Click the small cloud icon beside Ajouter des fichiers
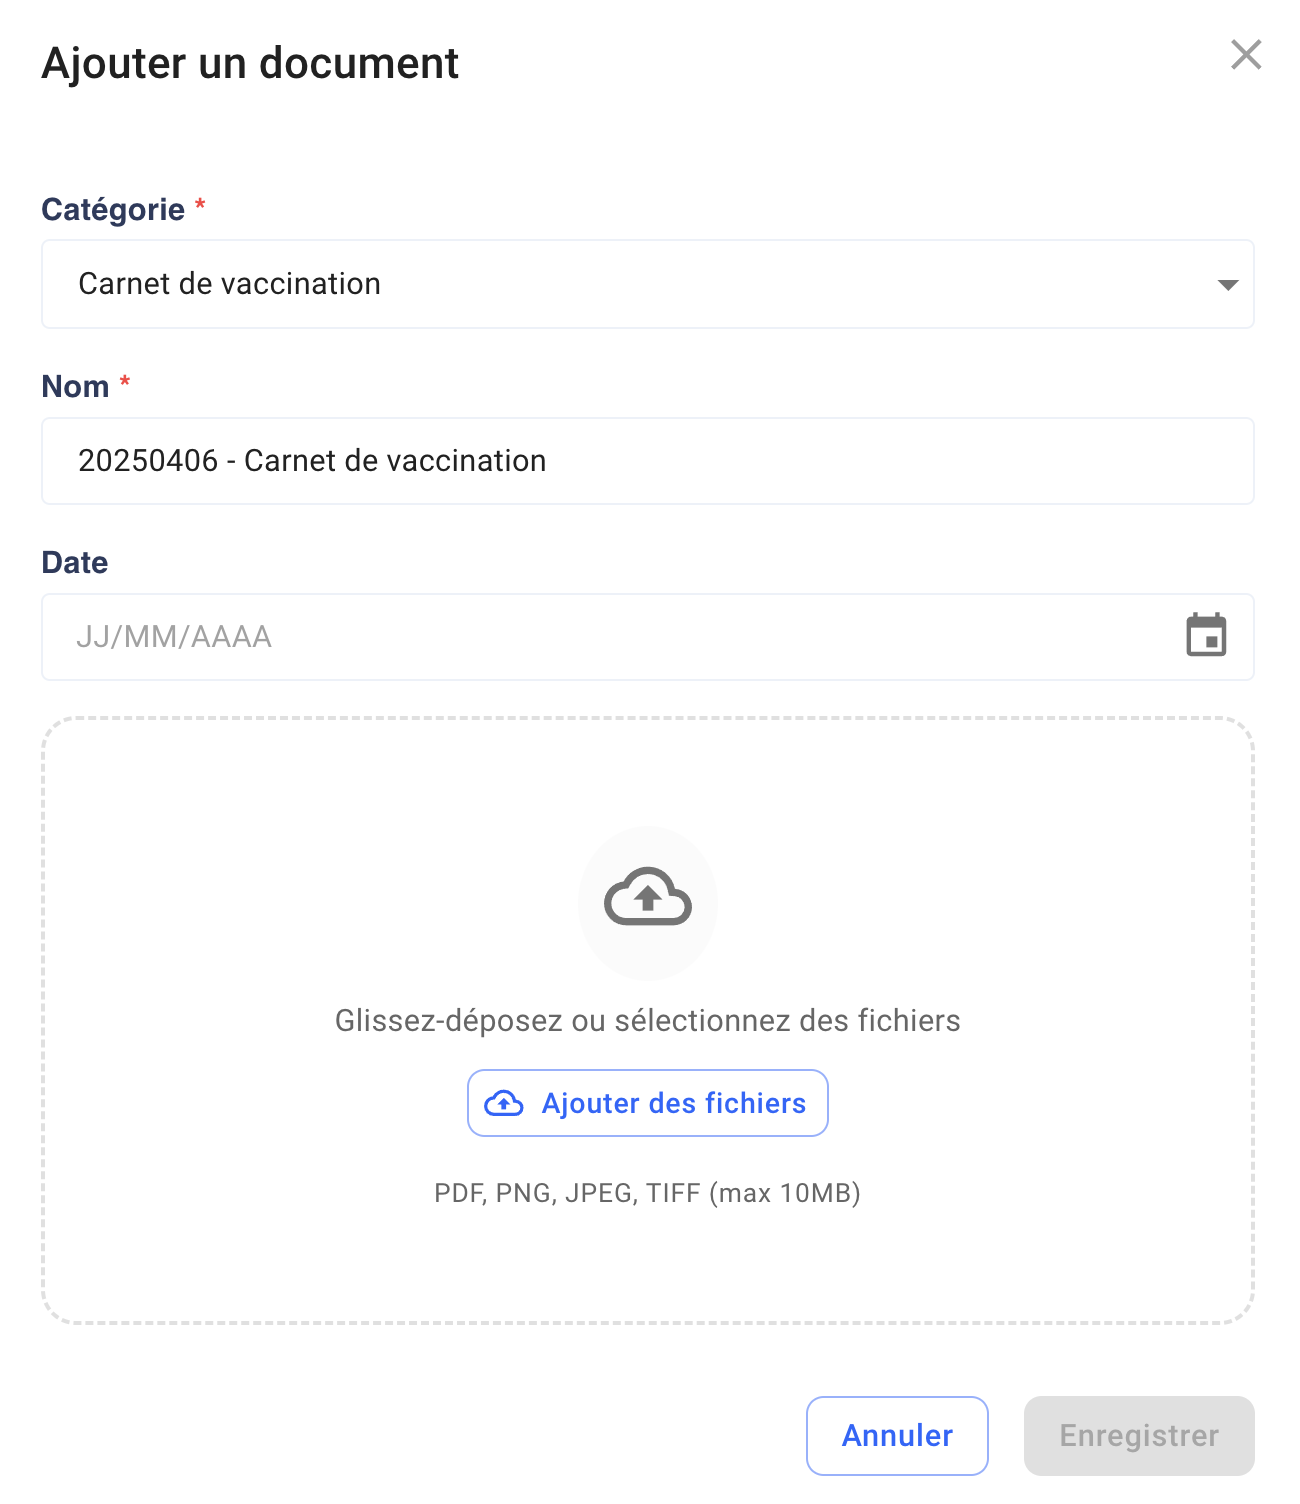 (x=504, y=1103)
